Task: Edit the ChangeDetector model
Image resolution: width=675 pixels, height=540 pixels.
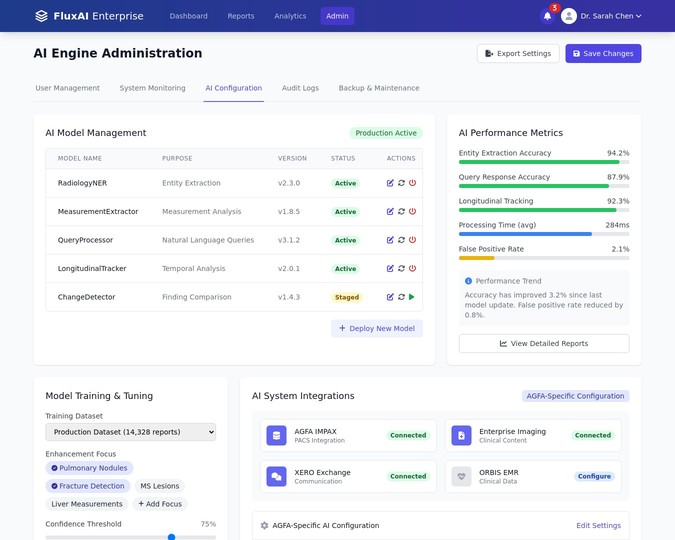Action: pos(390,297)
